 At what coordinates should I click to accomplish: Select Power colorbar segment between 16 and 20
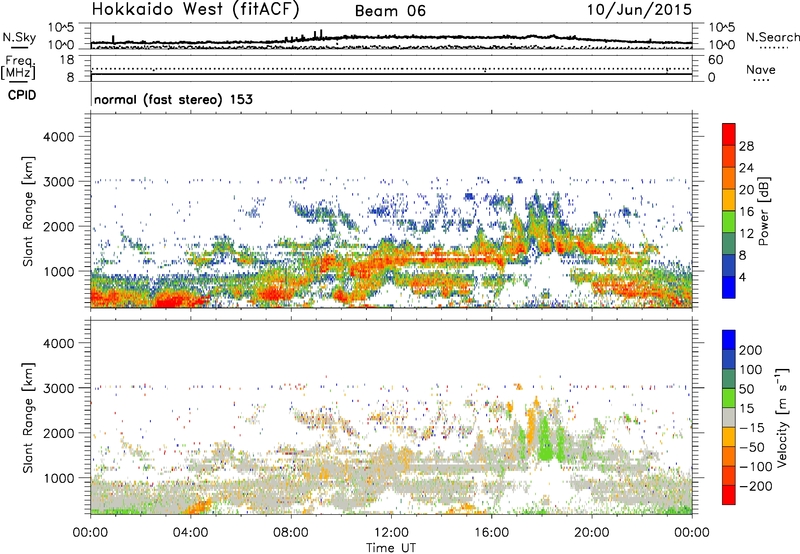tap(729, 200)
